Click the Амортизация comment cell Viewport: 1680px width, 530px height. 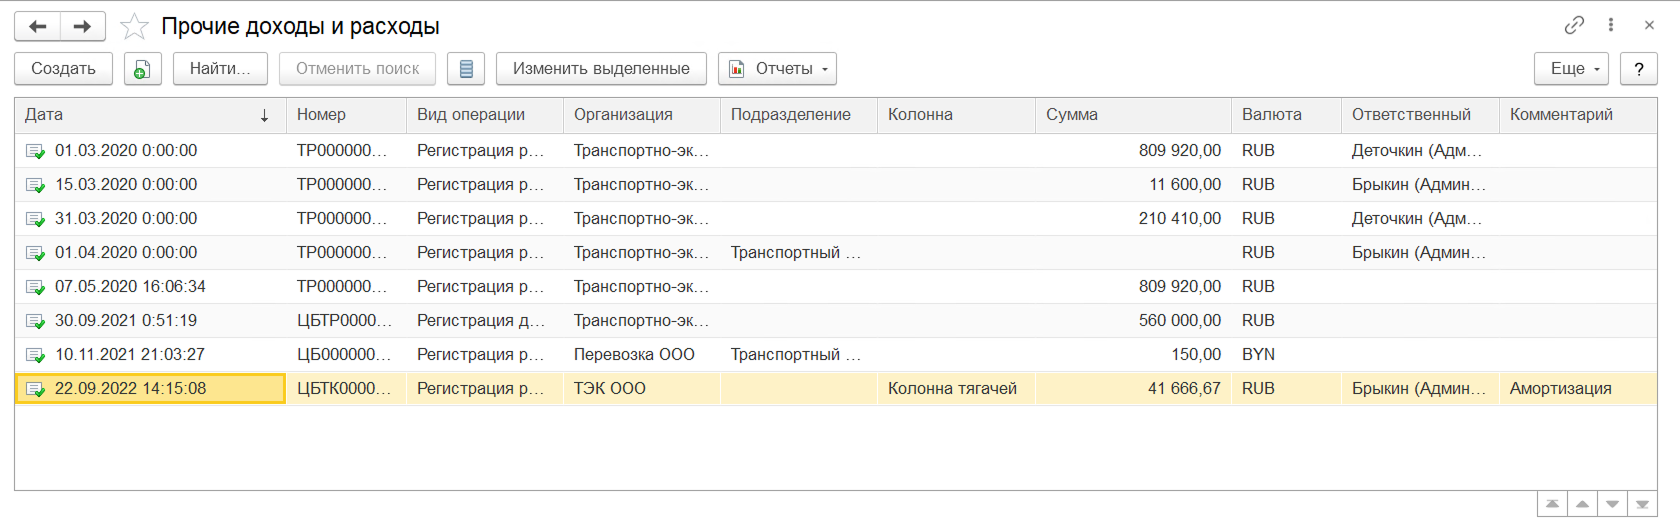point(1578,389)
